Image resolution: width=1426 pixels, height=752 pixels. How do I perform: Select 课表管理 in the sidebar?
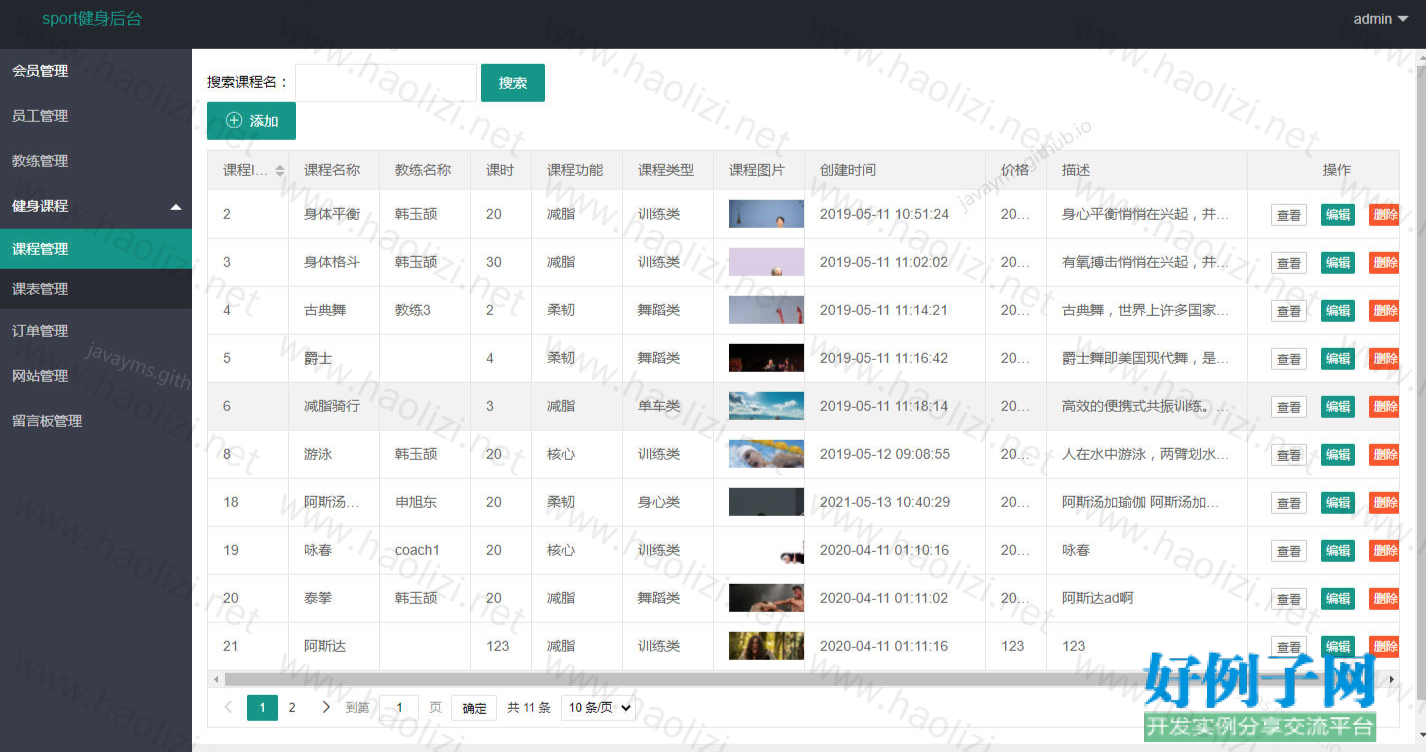(x=40, y=289)
